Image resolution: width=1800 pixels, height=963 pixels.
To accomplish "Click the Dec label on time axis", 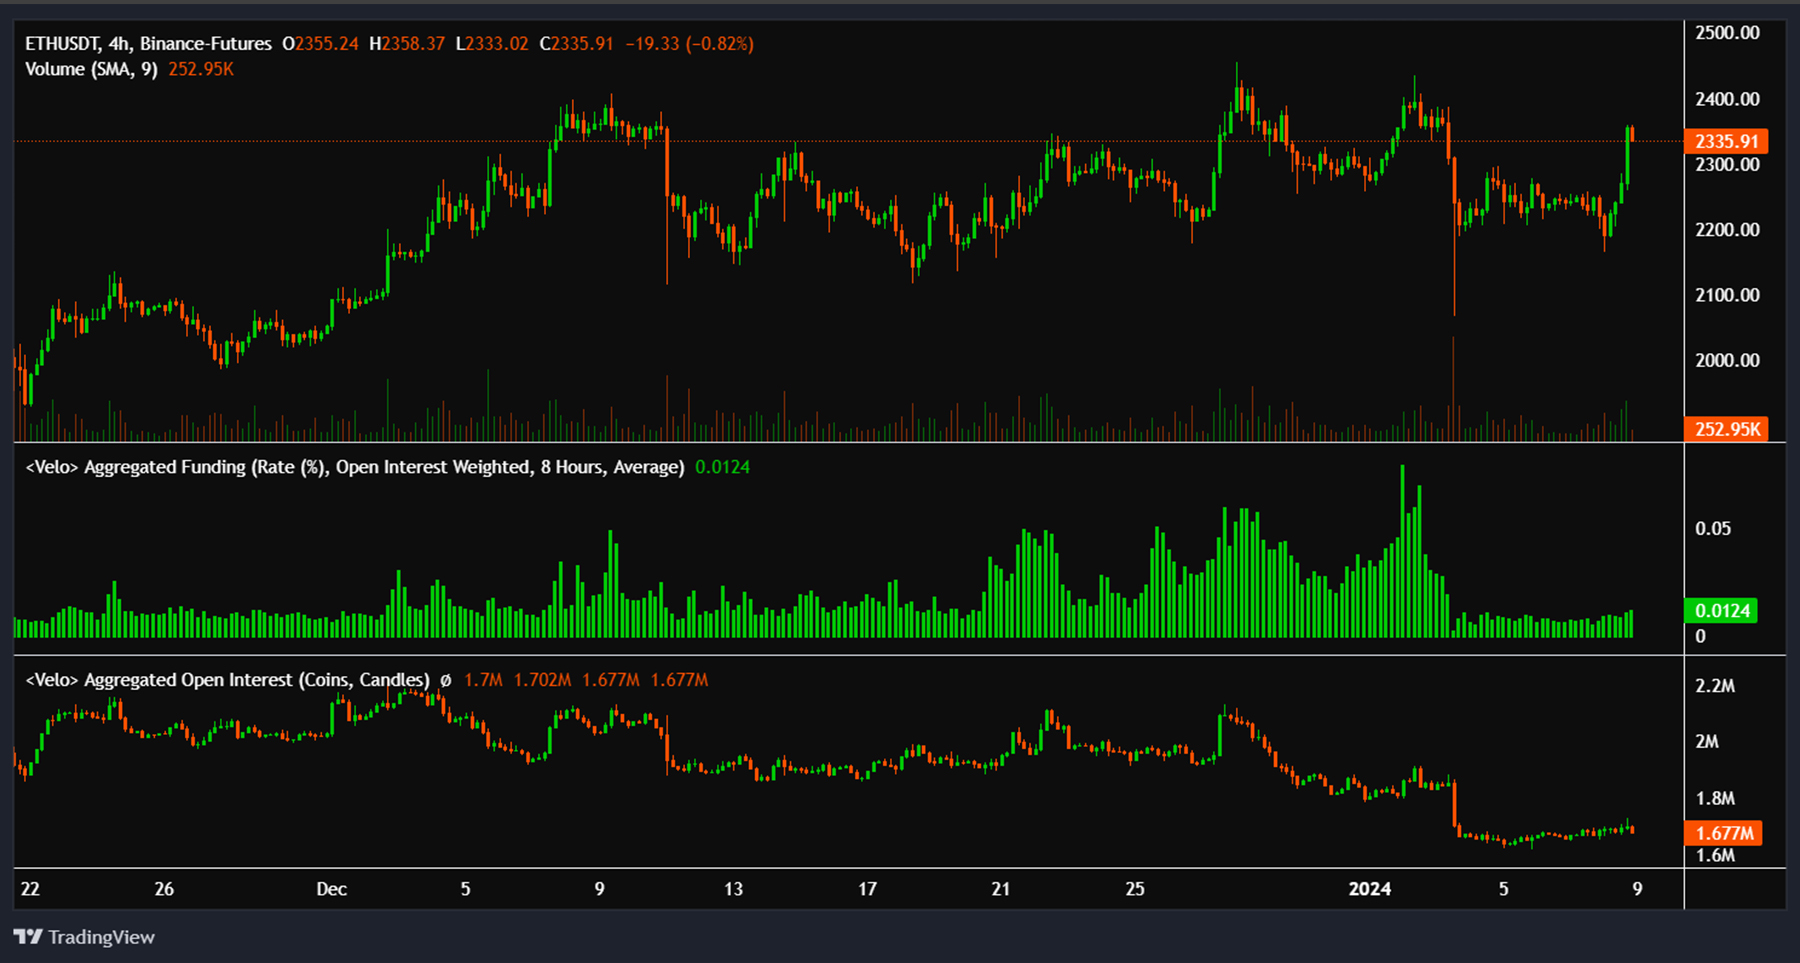I will [331, 889].
